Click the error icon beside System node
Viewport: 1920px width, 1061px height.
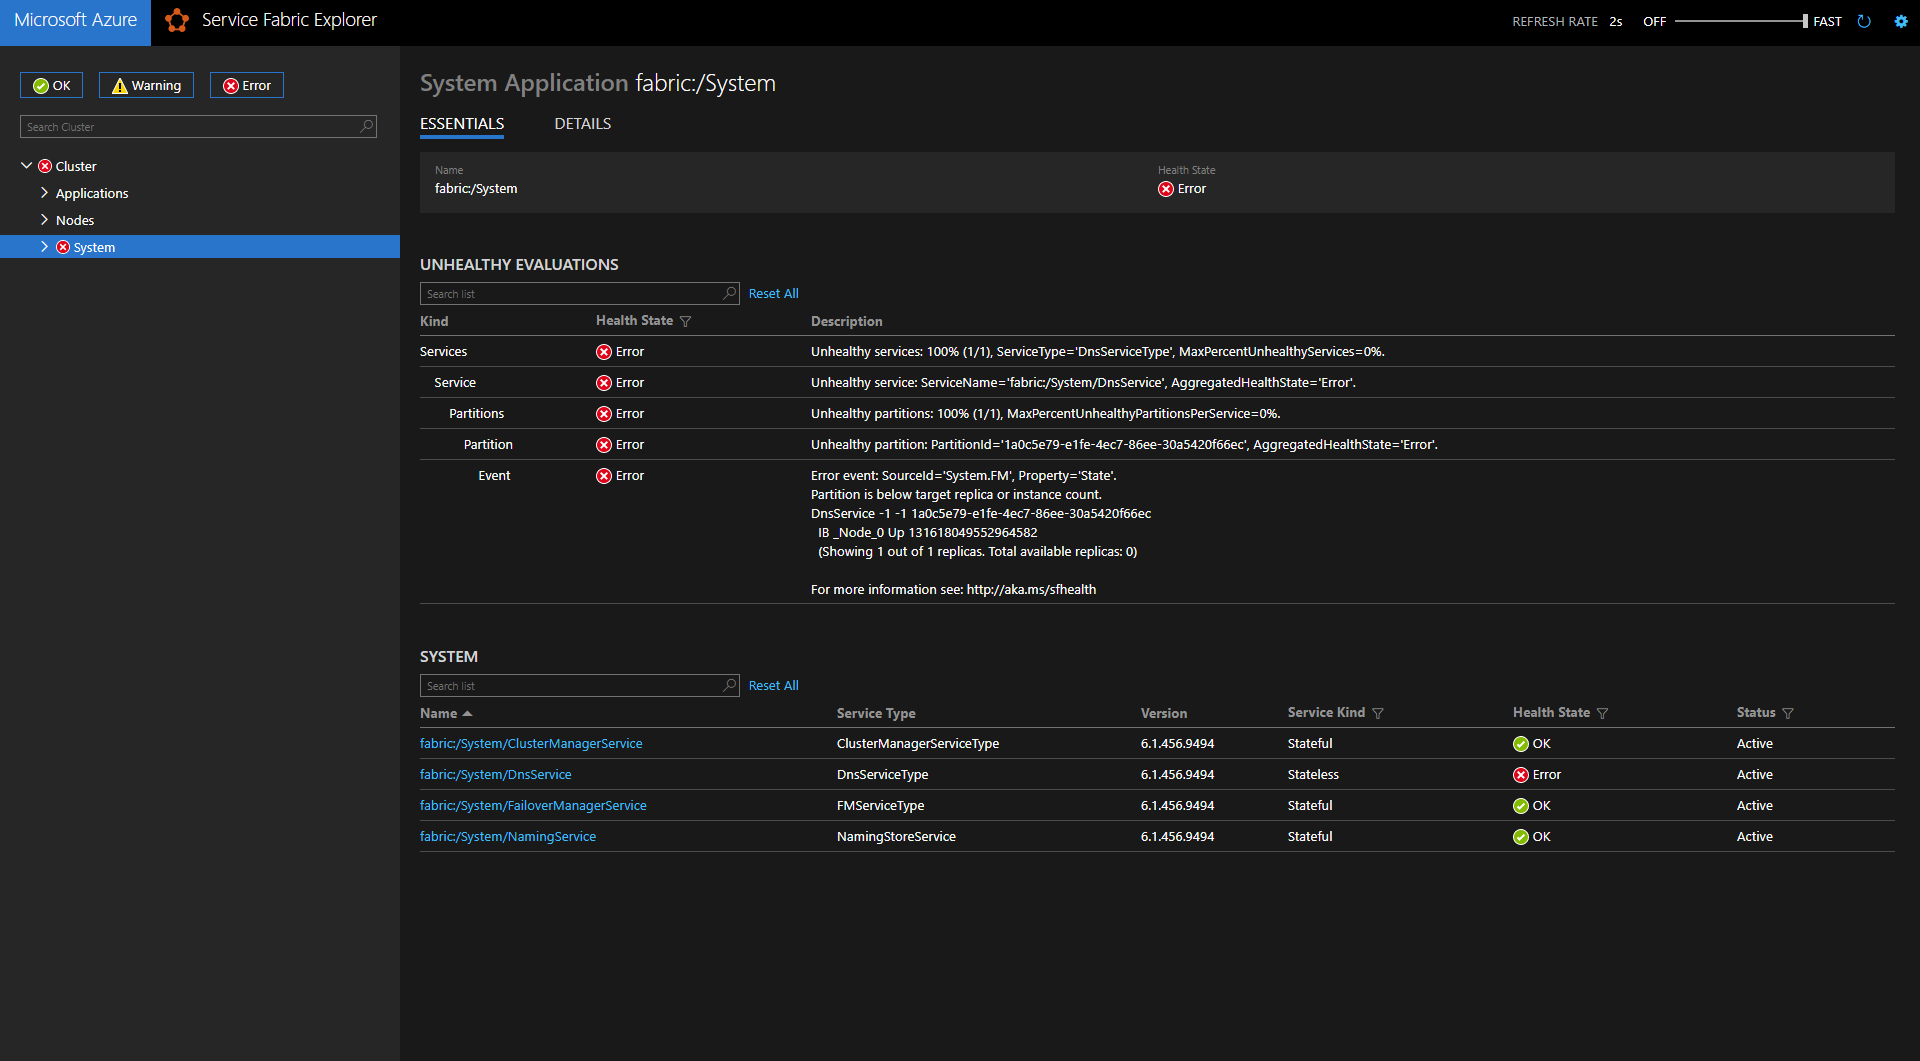pyautogui.click(x=63, y=247)
